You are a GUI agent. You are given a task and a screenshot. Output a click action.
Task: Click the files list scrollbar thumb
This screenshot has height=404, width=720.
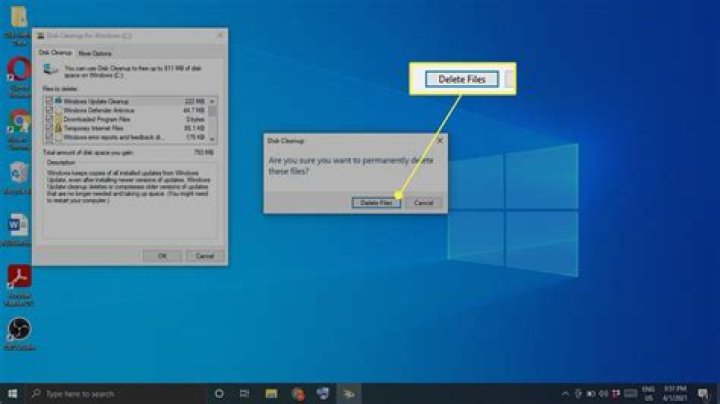(212, 111)
